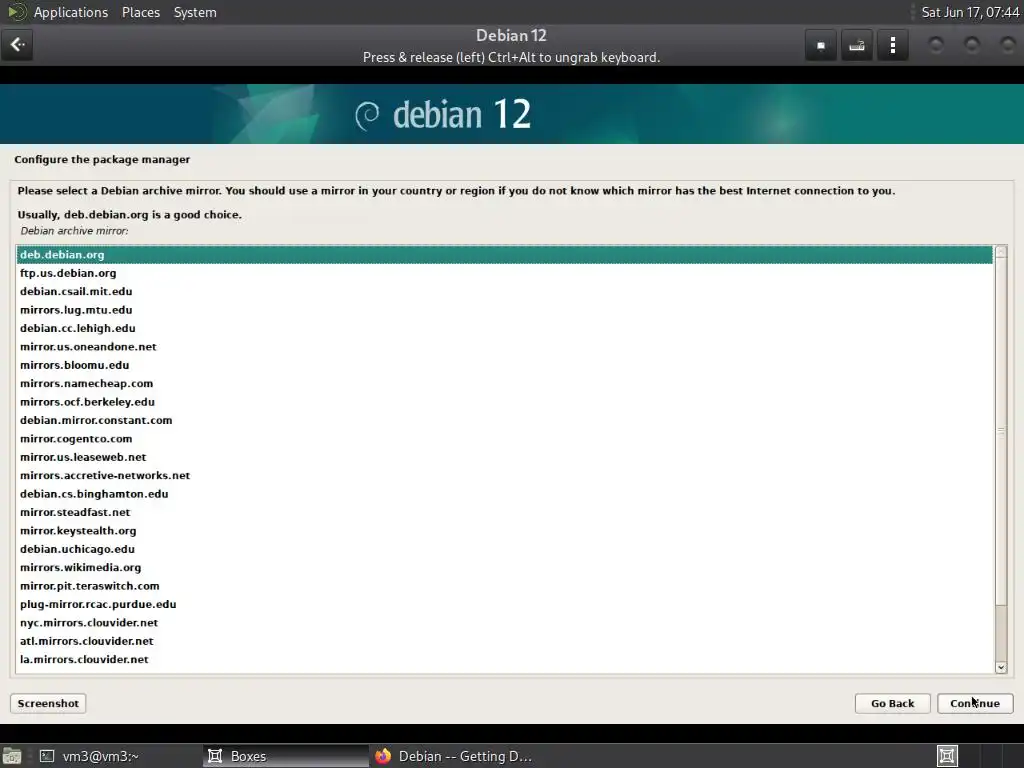Select mirrors.bloomu.edu mirror
Viewport: 1024px width, 768px height.
click(504, 365)
